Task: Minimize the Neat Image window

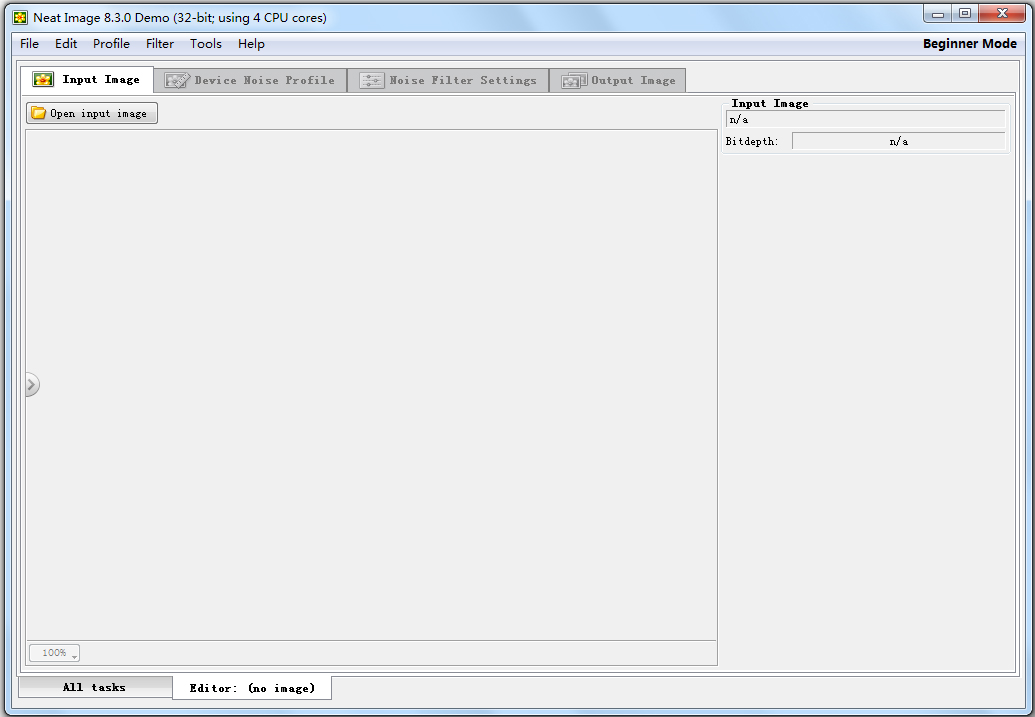Action: pos(937,13)
